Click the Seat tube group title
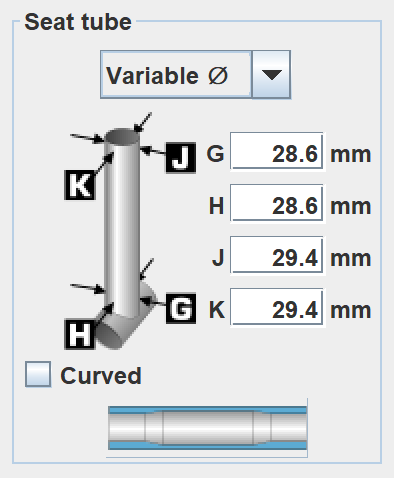Viewport: 394px width, 478px height. point(78,22)
